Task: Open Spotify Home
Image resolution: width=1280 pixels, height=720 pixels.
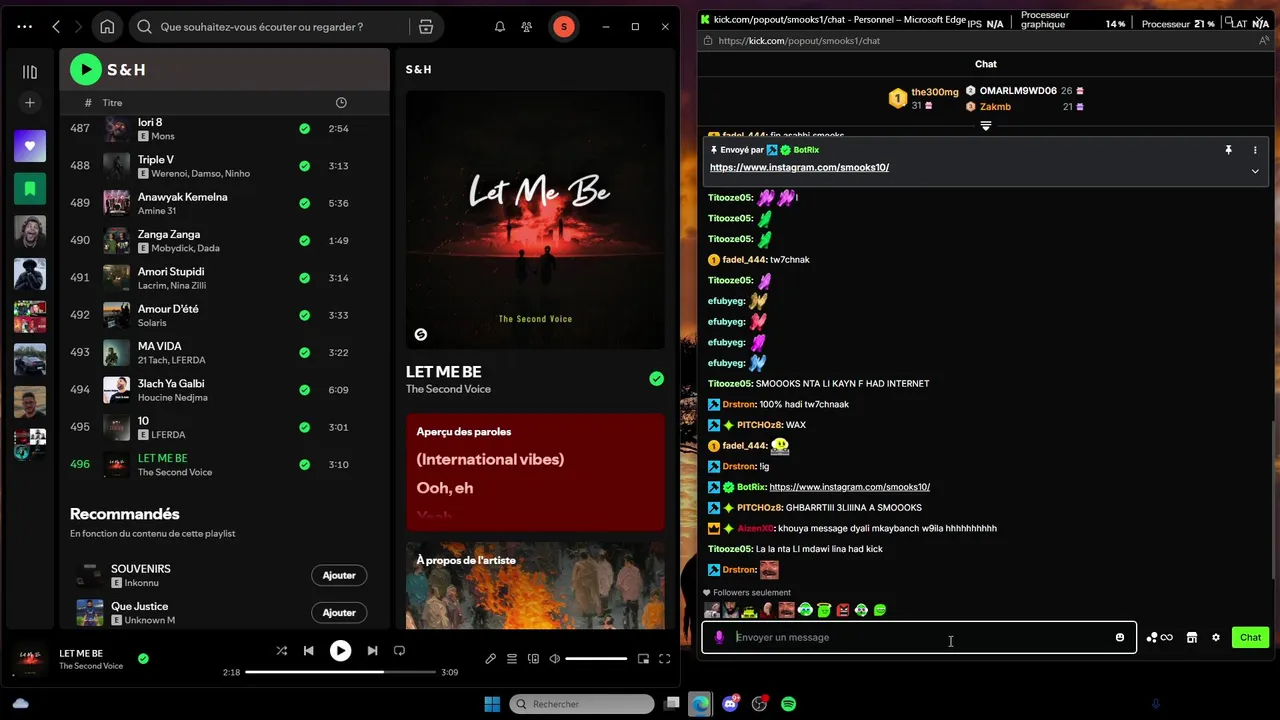Action: pyautogui.click(x=107, y=27)
